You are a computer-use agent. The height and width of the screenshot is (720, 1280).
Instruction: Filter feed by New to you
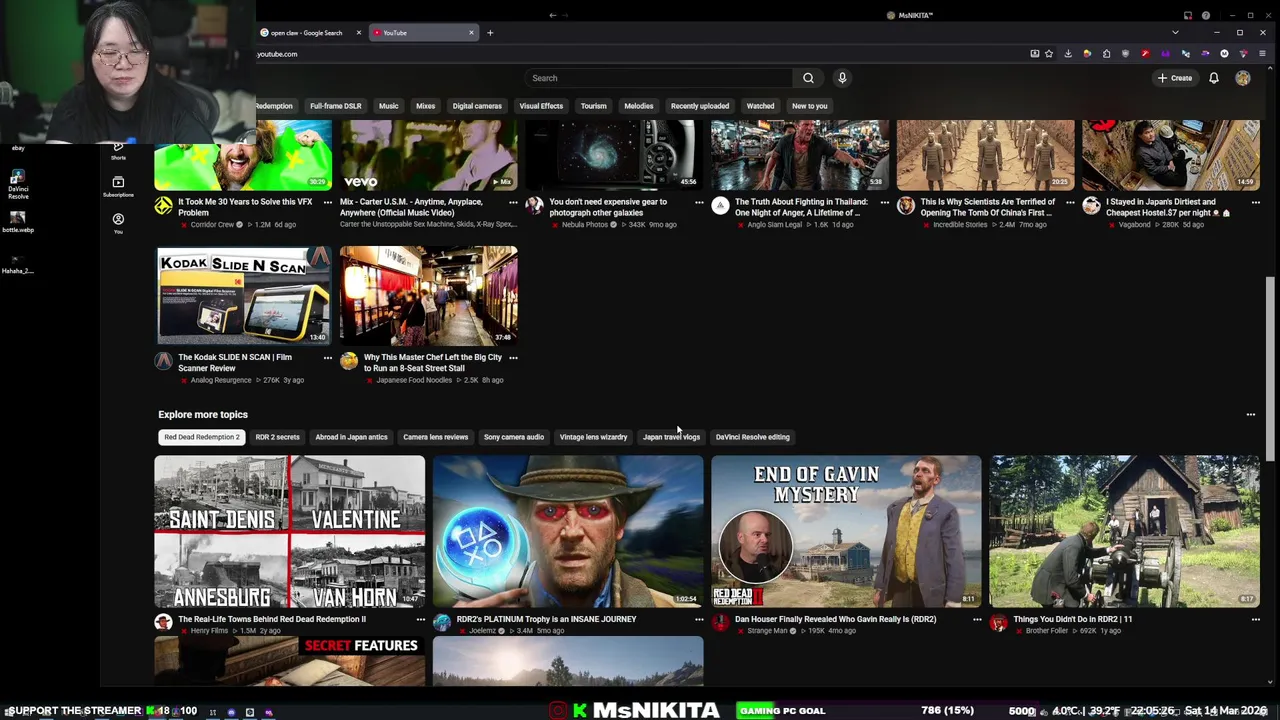click(810, 106)
